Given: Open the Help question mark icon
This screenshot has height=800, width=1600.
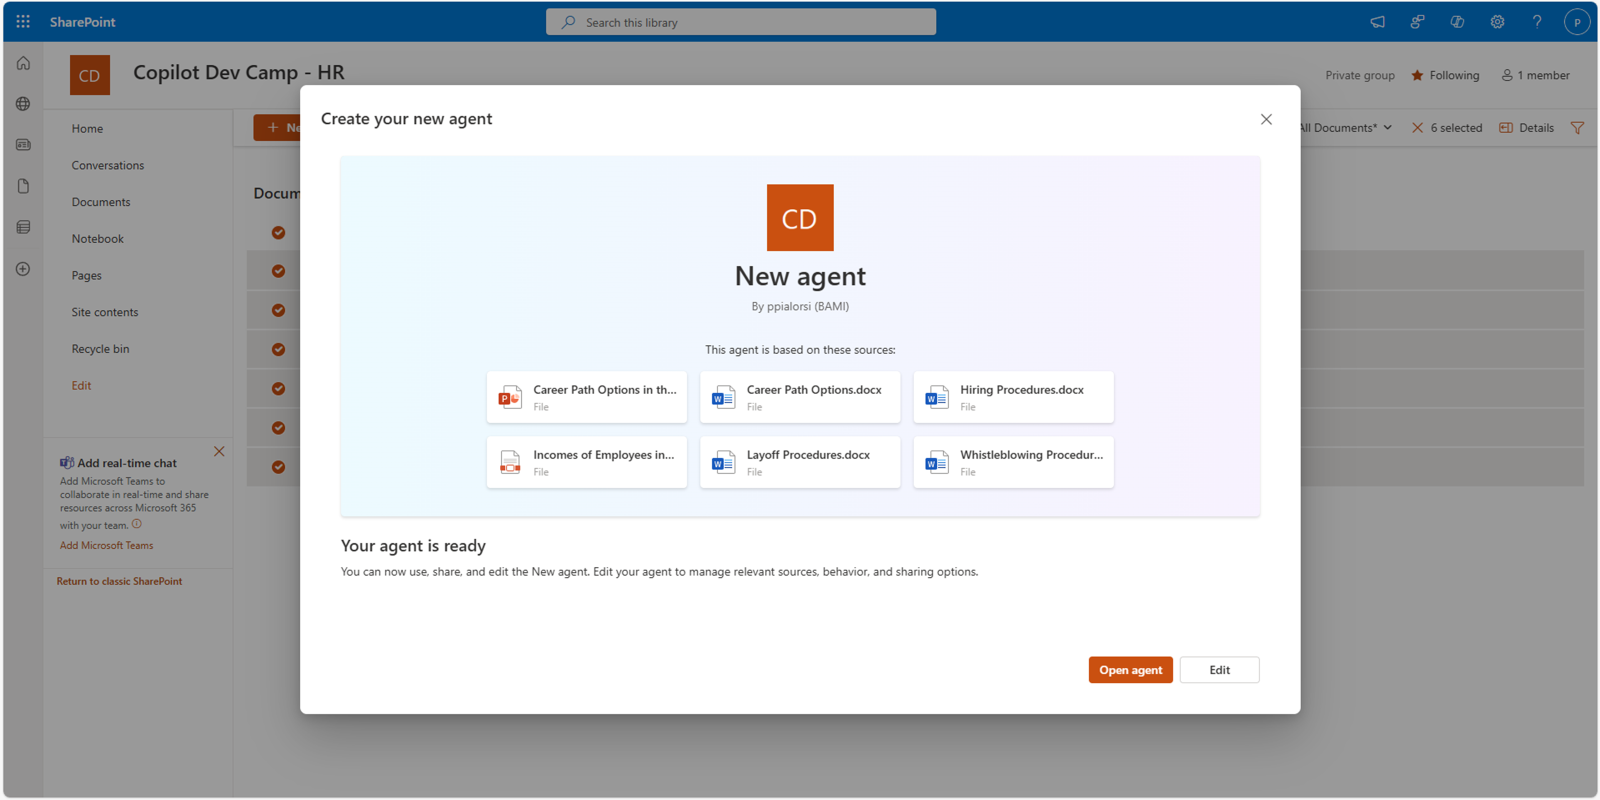Looking at the screenshot, I should [x=1537, y=21].
